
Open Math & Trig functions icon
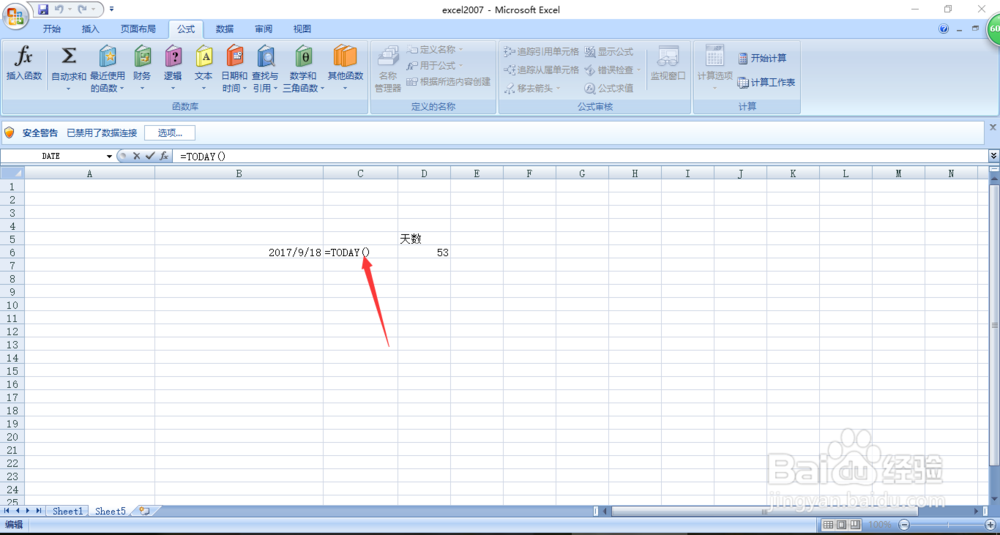click(304, 56)
